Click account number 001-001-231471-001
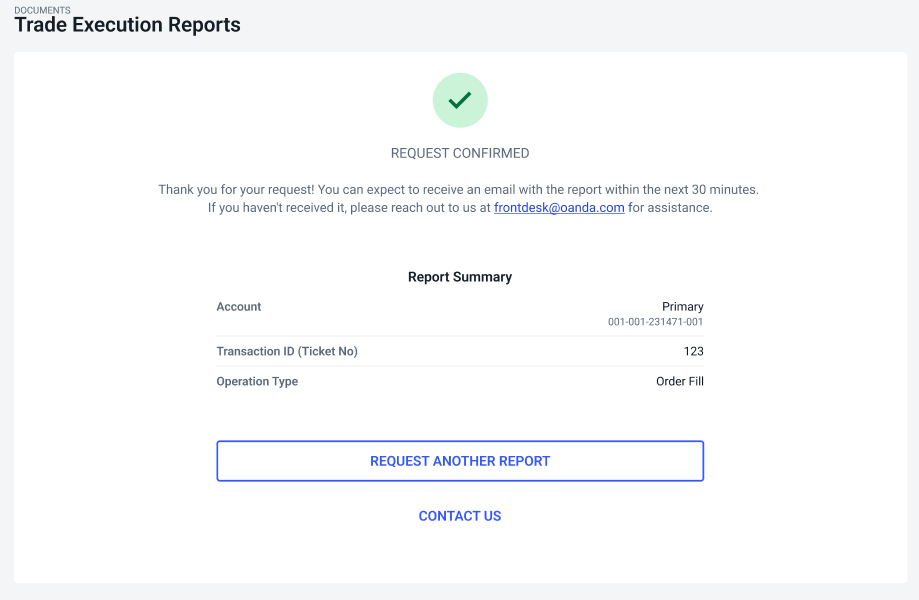This screenshot has width=919, height=600. coord(656,322)
